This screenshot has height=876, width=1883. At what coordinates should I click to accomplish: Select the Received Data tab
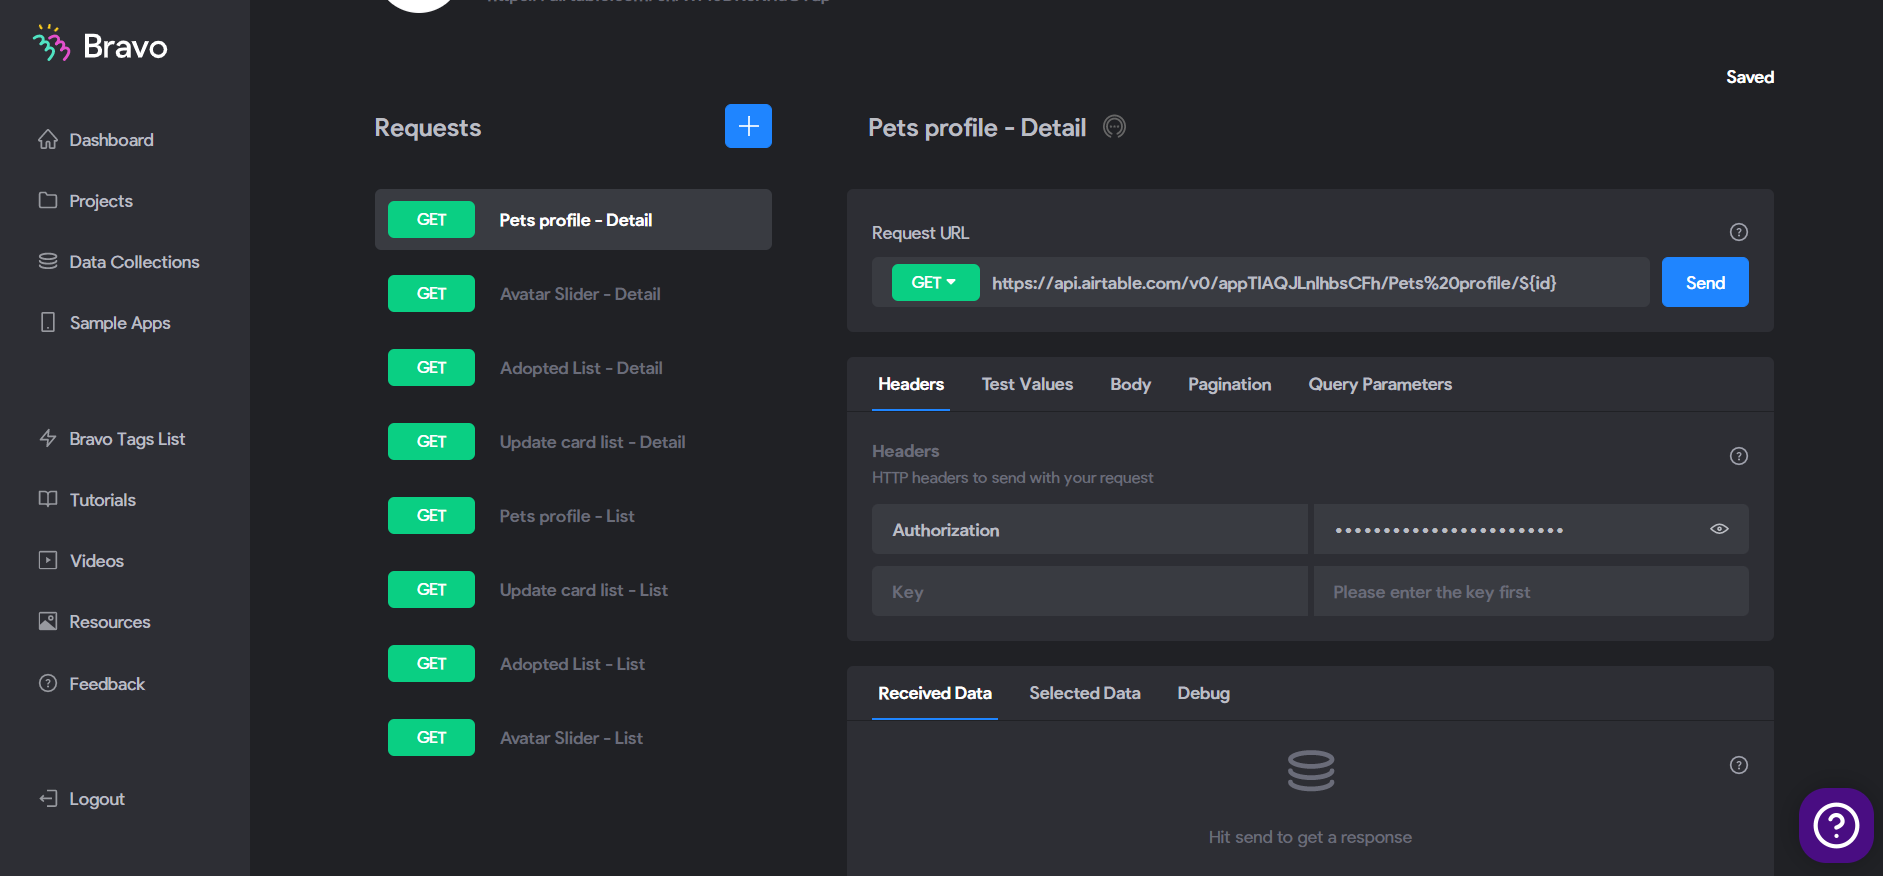click(935, 693)
